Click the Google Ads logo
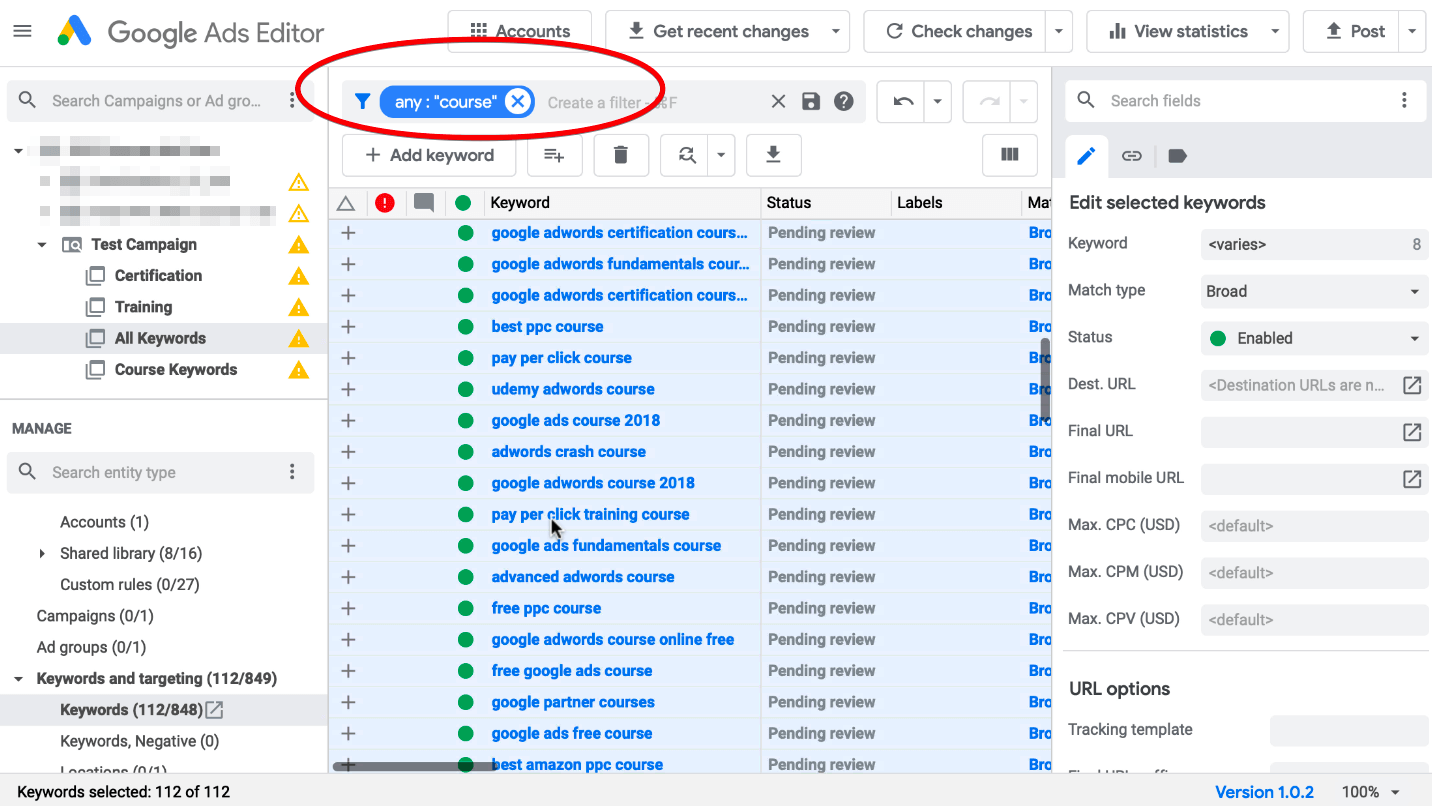The width and height of the screenshot is (1432, 806). [x=75, y=32]
